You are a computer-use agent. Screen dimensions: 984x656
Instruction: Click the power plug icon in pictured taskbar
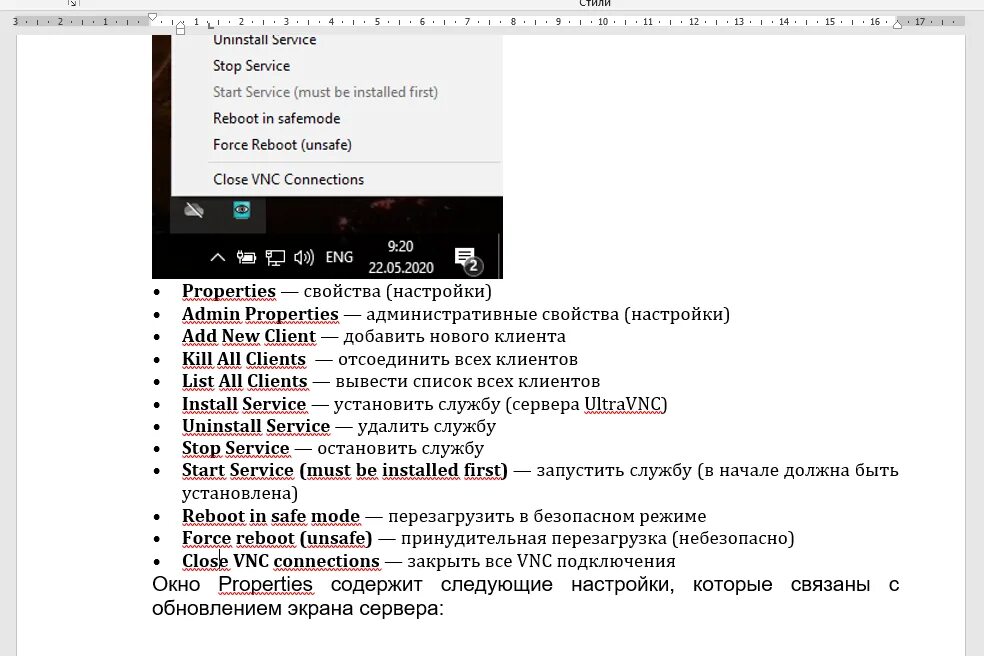[246, 257]
